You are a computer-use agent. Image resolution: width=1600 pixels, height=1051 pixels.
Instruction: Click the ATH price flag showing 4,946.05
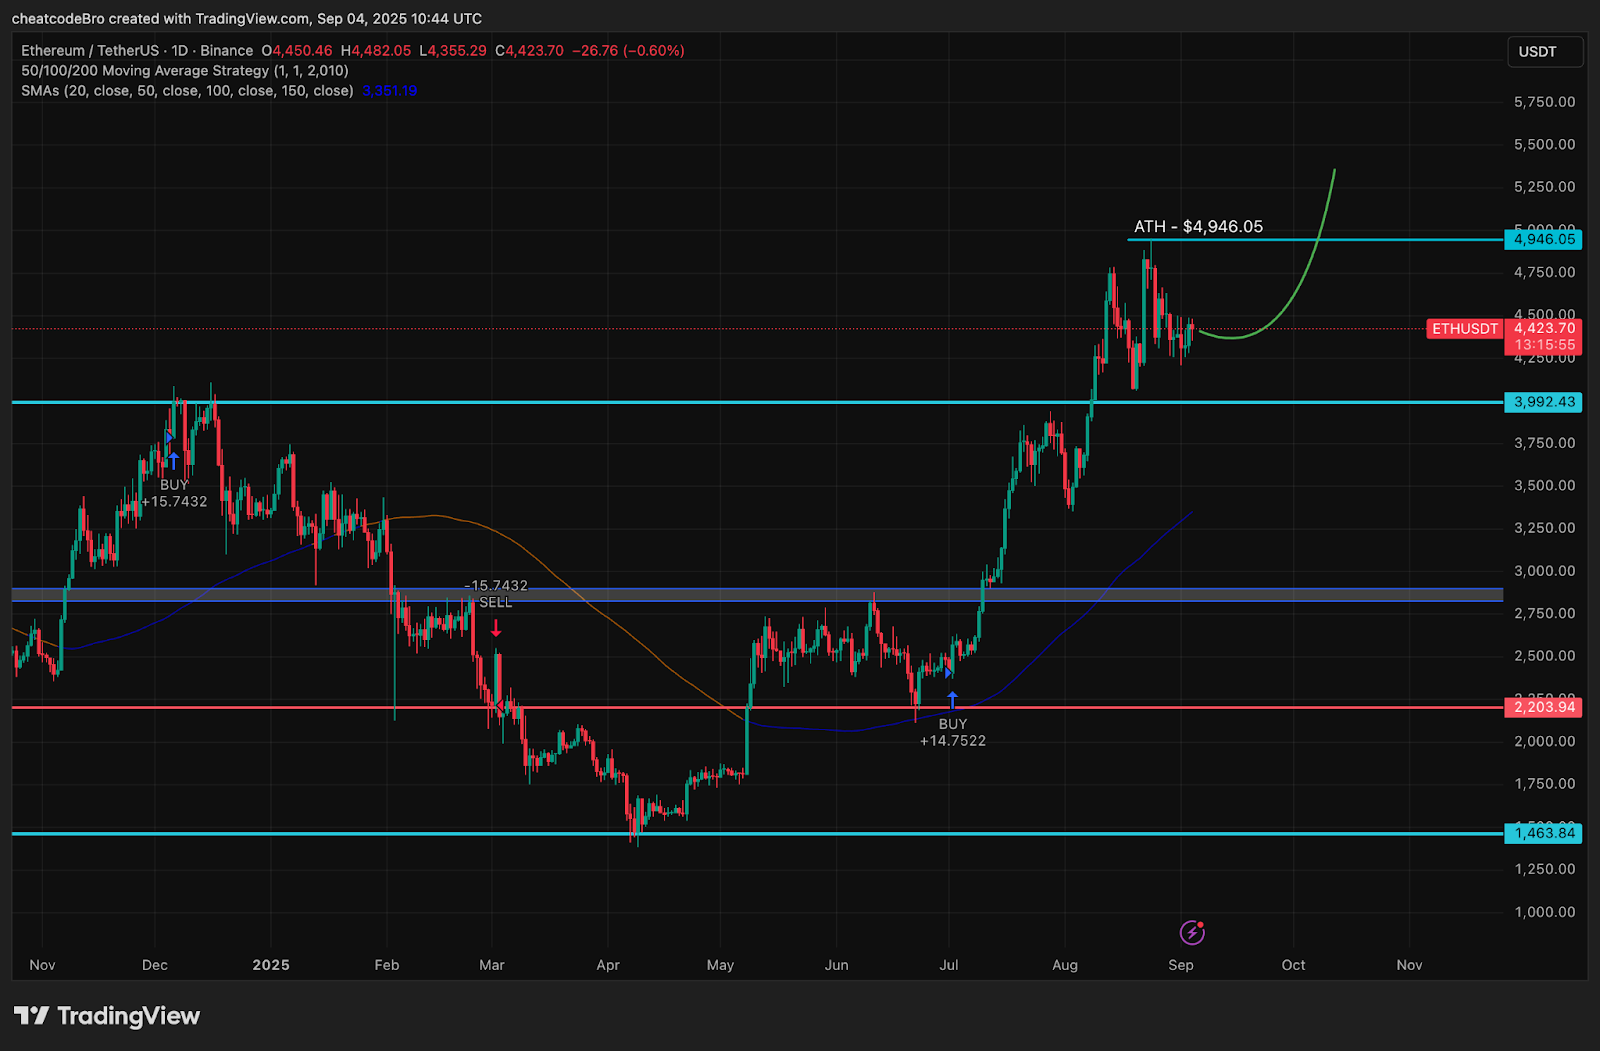(1542, 240)
